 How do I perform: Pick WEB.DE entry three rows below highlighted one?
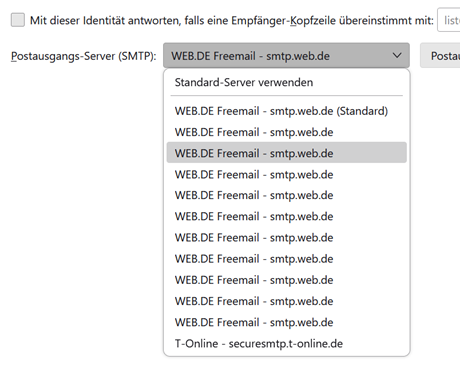point(287,217)
